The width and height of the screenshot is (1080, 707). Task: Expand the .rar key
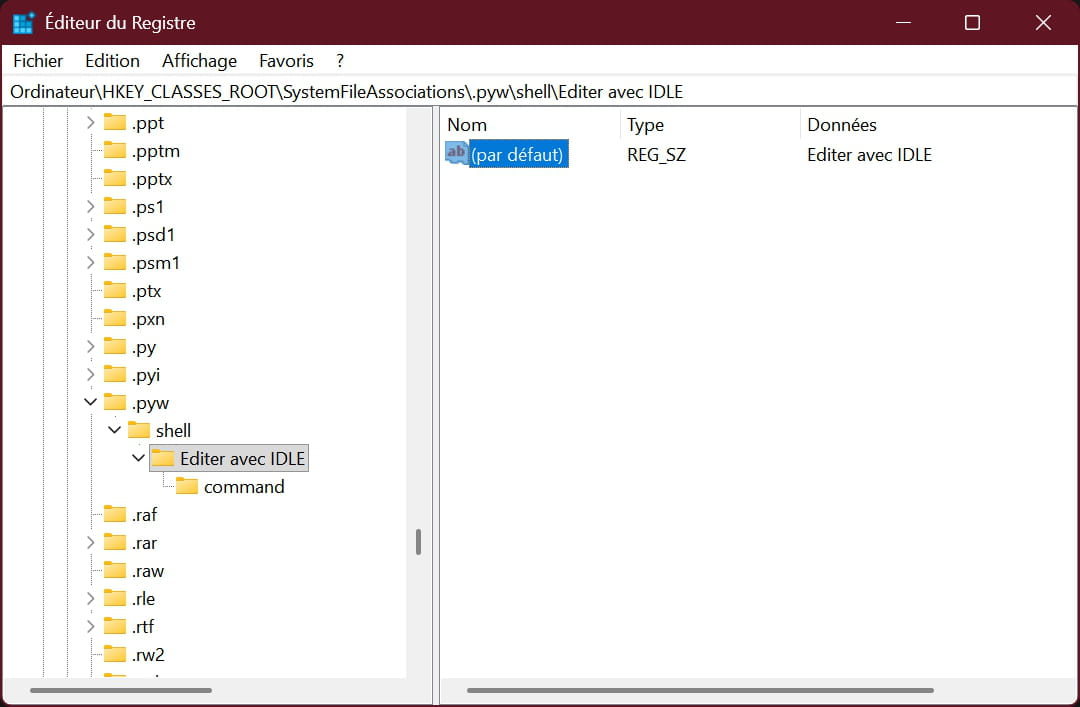[x=90, y=542]
